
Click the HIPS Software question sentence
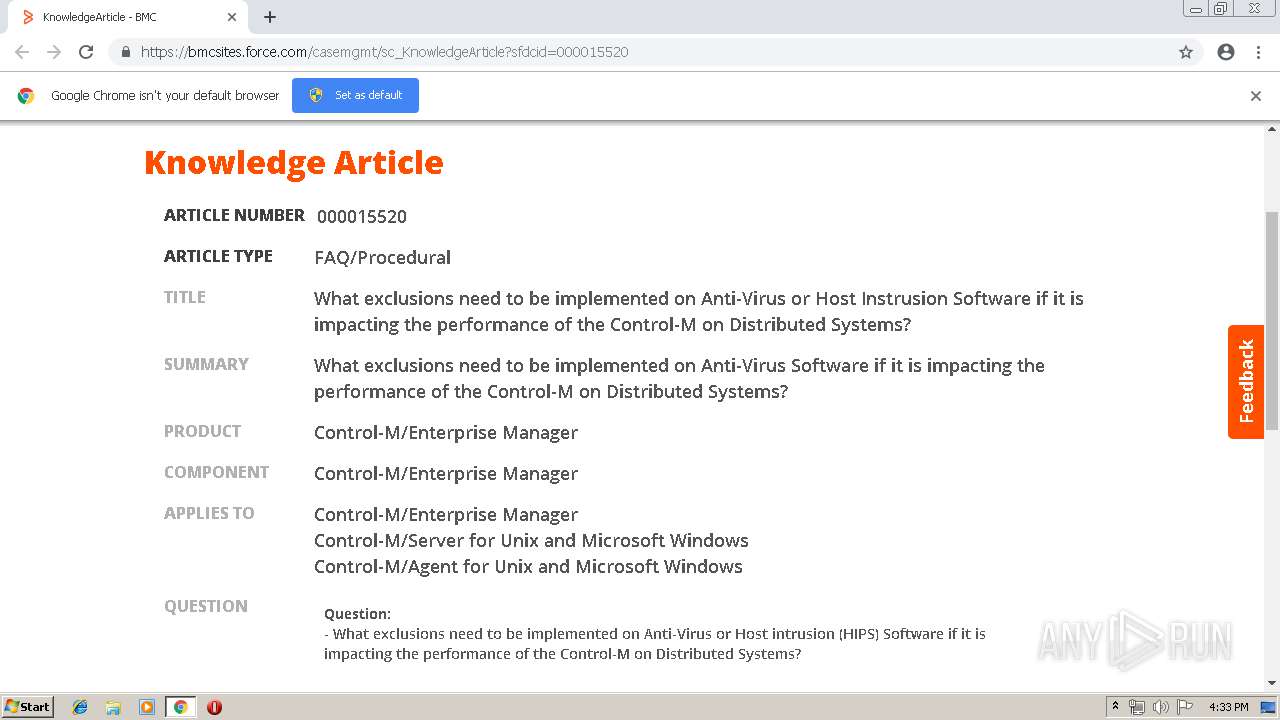tap(655, 643)
